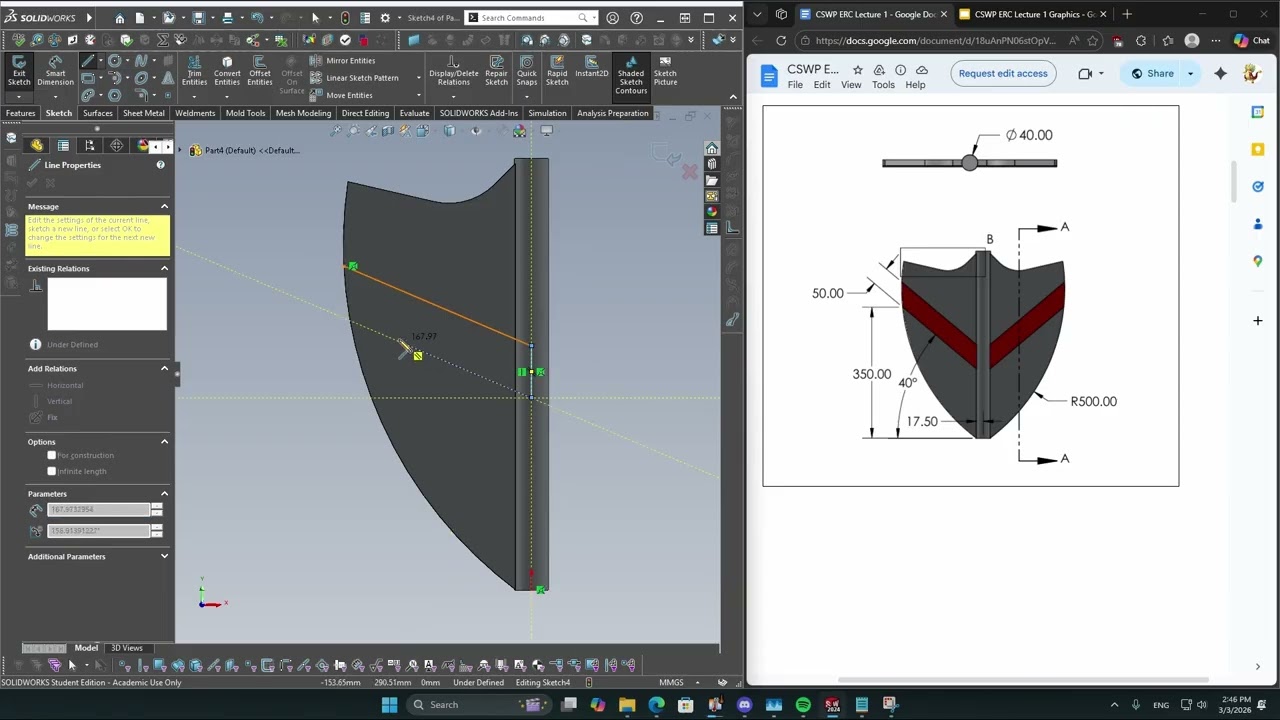Click the Sketch Picture tool
The image size is (1280, 720).
pyautogui.click(x=665, y=70)
